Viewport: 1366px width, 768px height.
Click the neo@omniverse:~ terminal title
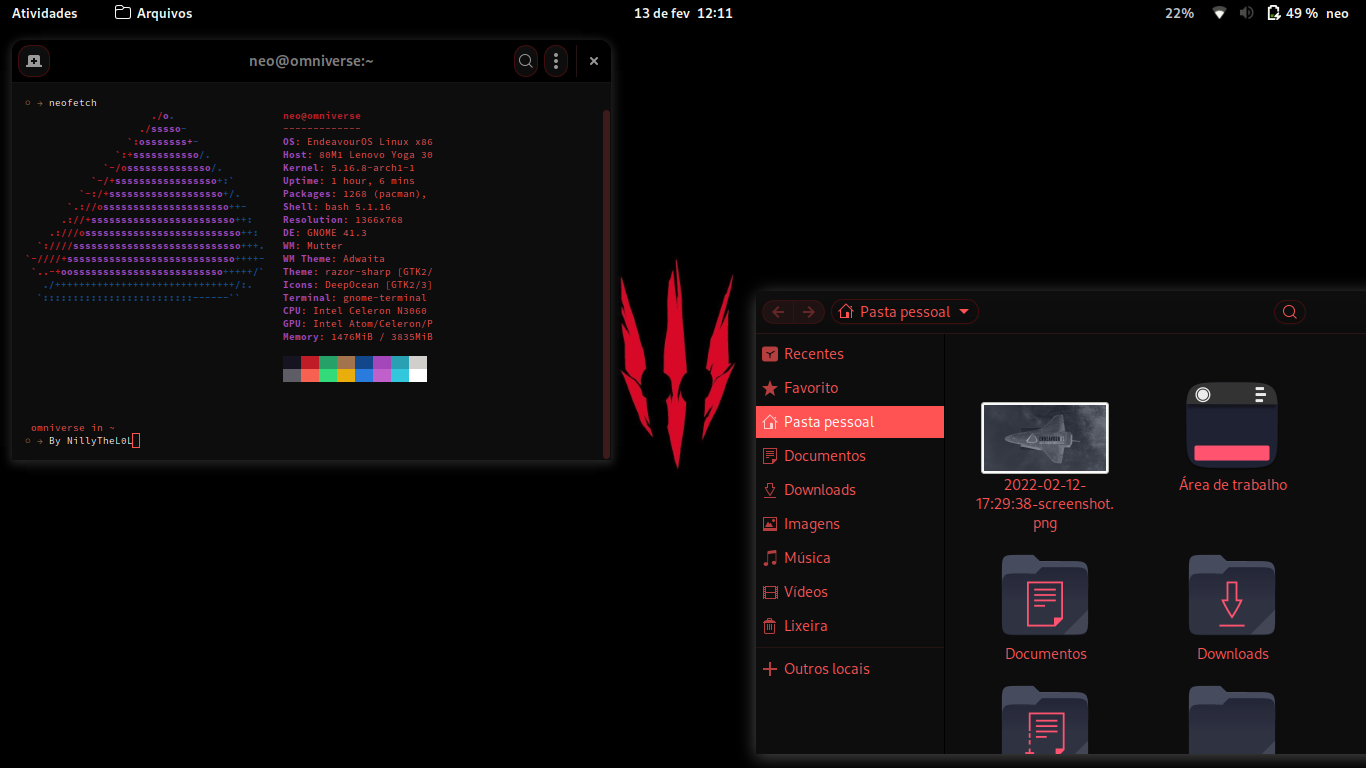(x=311, y=61)
